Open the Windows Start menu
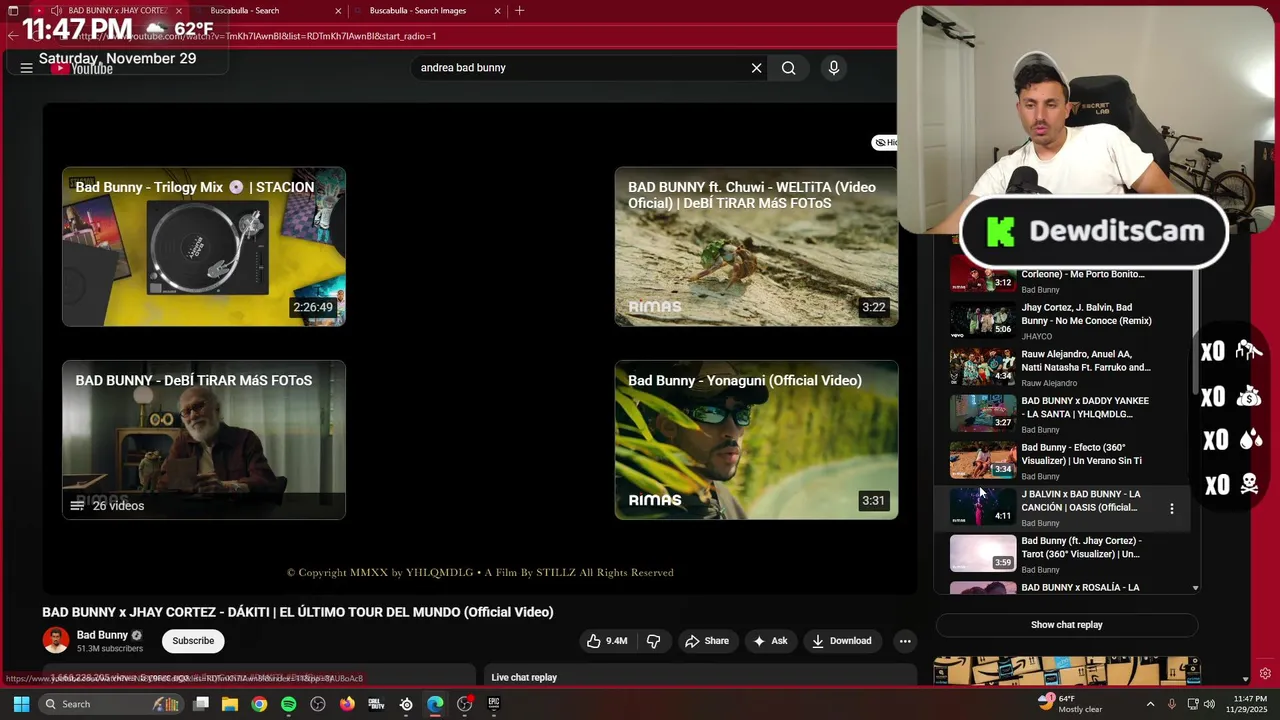Image resolution: width=1280 pixels, height=720 pixels. 21,704
